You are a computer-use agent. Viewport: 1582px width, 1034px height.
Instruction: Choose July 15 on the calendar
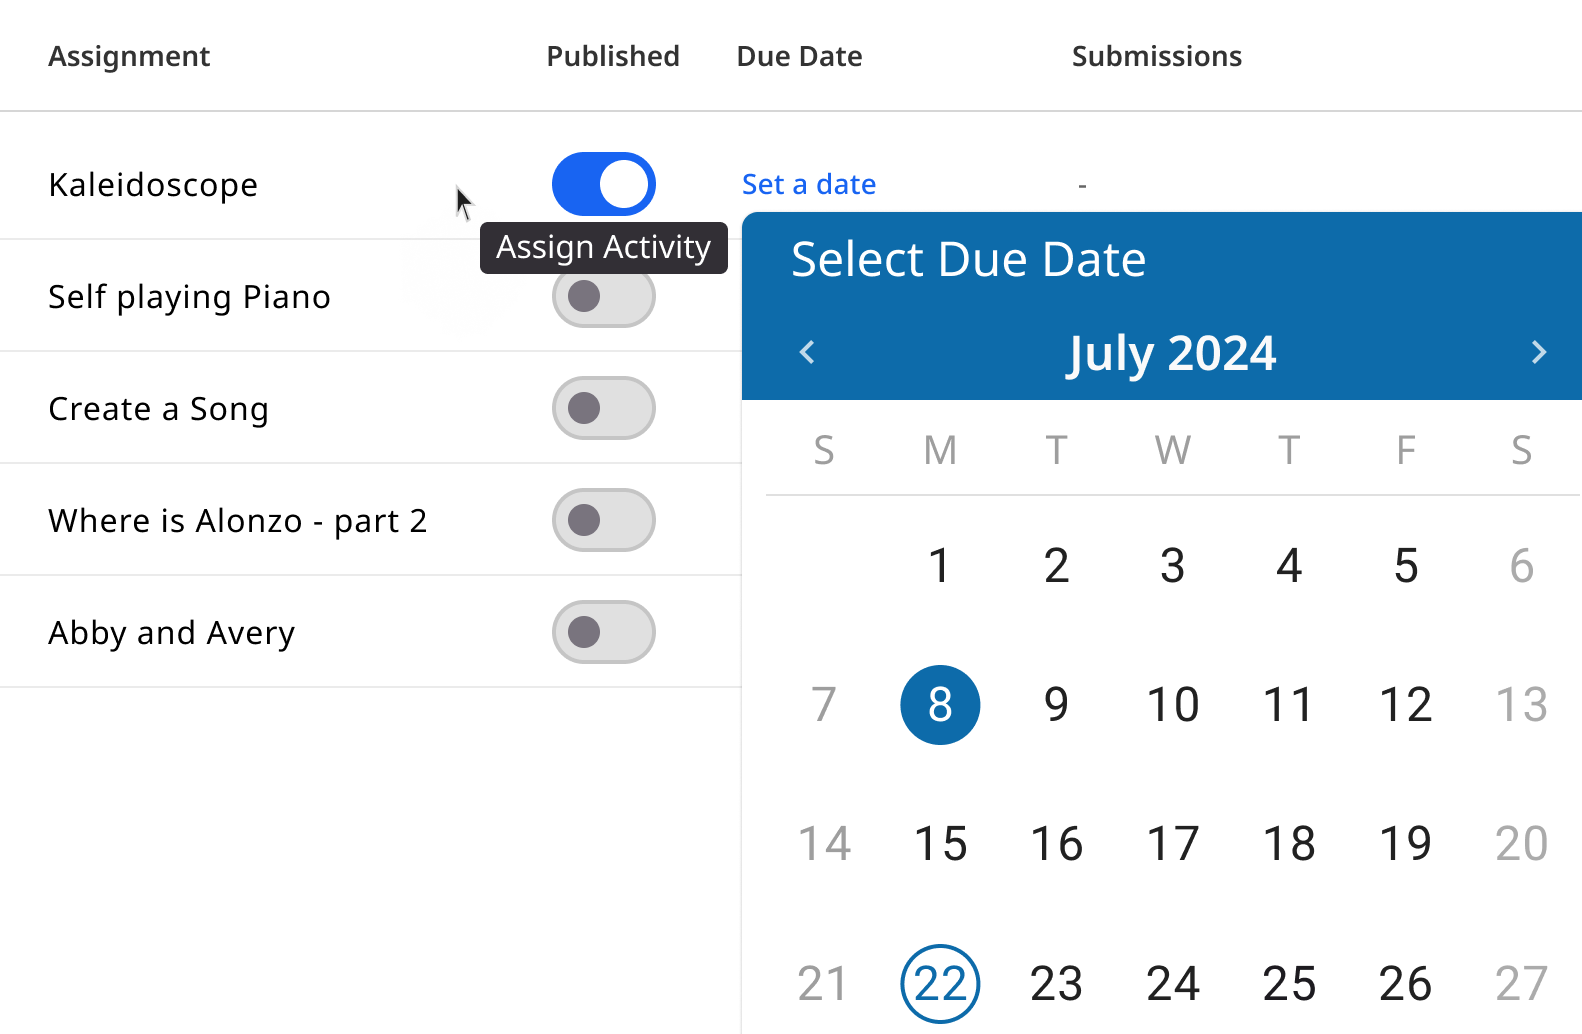pos(940,844)
